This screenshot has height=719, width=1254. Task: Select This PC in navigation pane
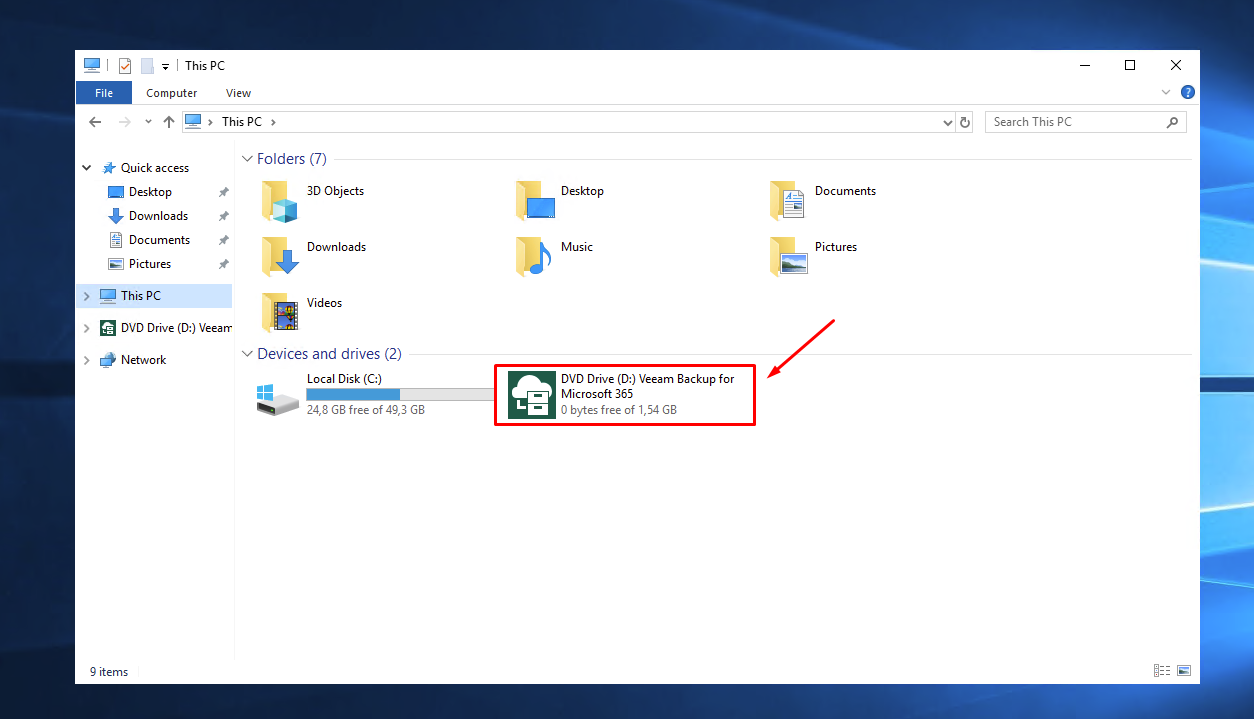[x=154, y=296]
